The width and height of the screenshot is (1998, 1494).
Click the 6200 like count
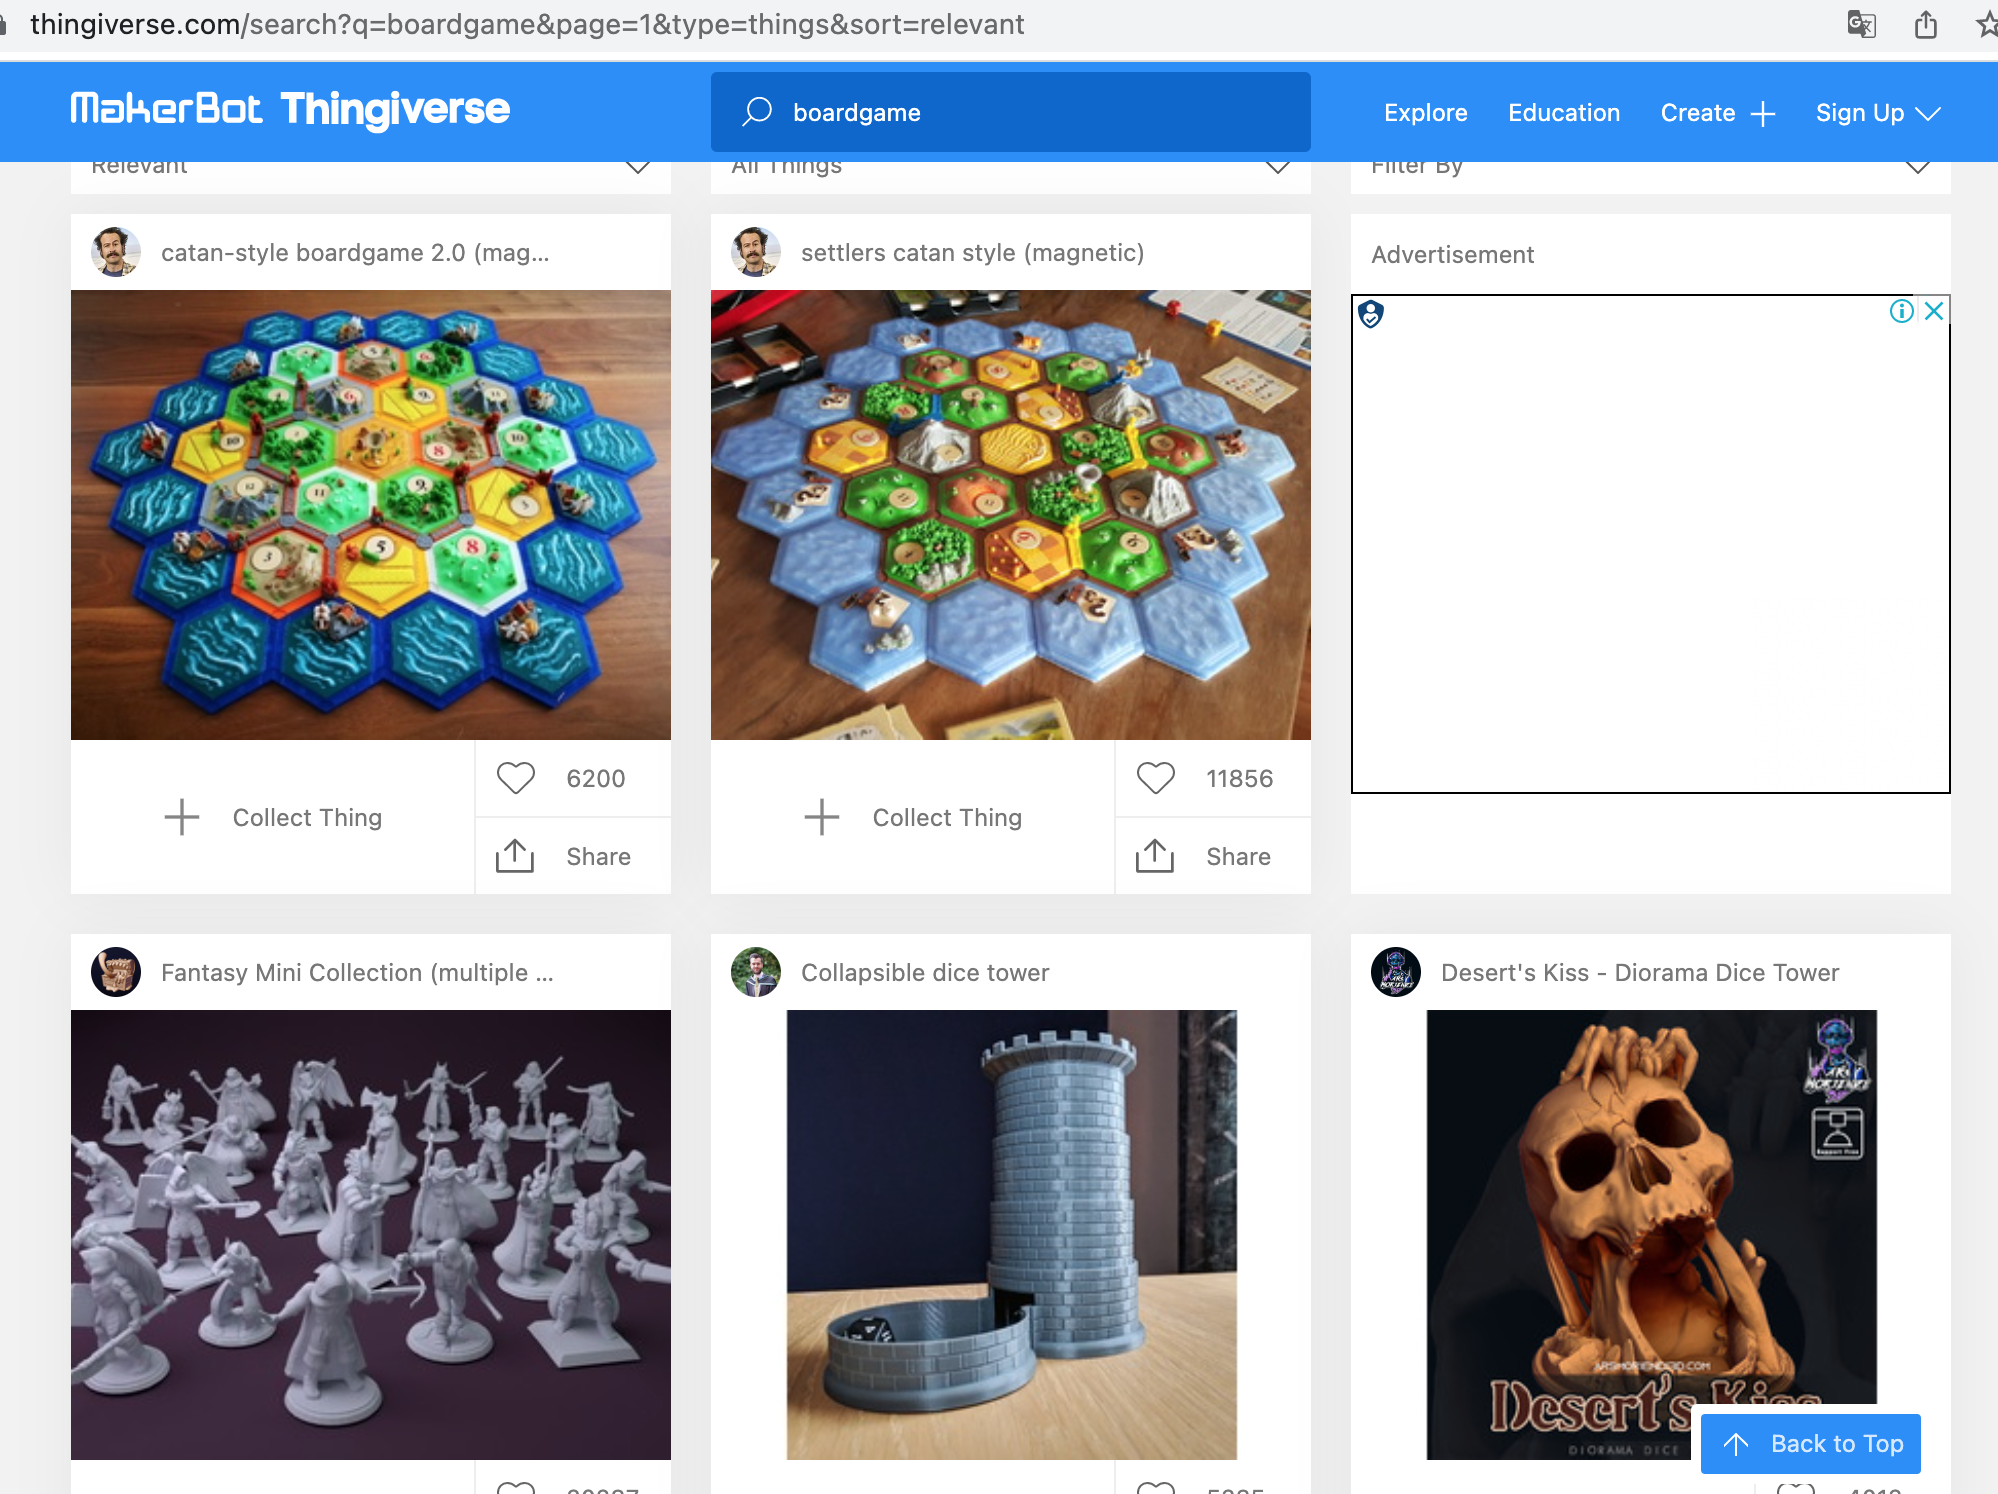click(x=595, y=779)
